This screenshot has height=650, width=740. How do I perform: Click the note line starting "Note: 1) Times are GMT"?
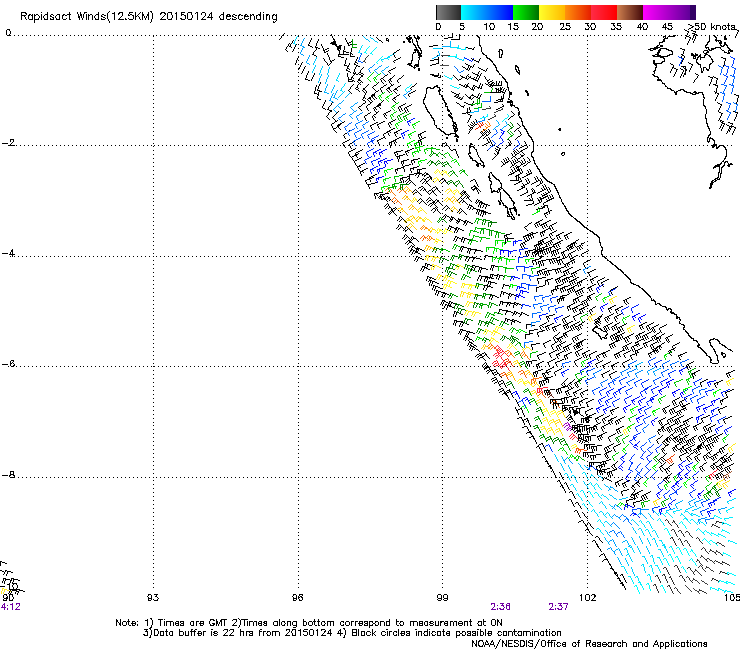[309, 623]
